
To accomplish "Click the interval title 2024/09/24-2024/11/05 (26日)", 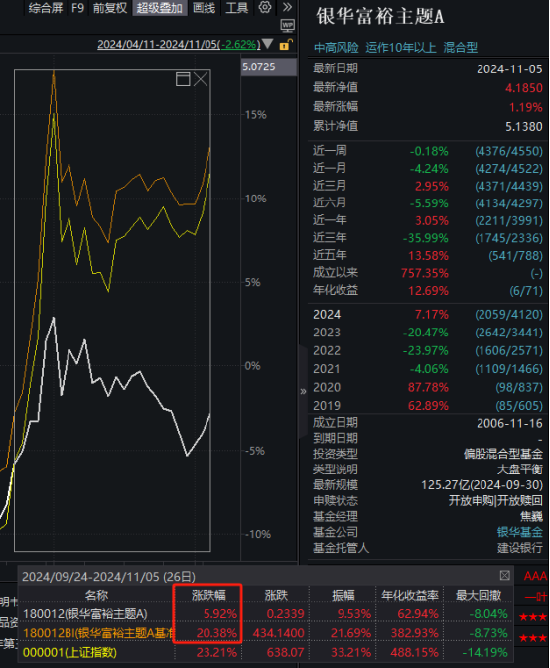I will (x=109, y=577).
